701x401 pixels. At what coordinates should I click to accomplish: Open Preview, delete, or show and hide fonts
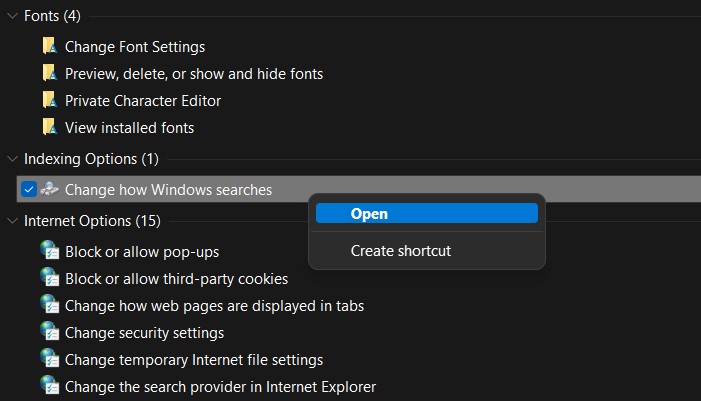[194, 73]
